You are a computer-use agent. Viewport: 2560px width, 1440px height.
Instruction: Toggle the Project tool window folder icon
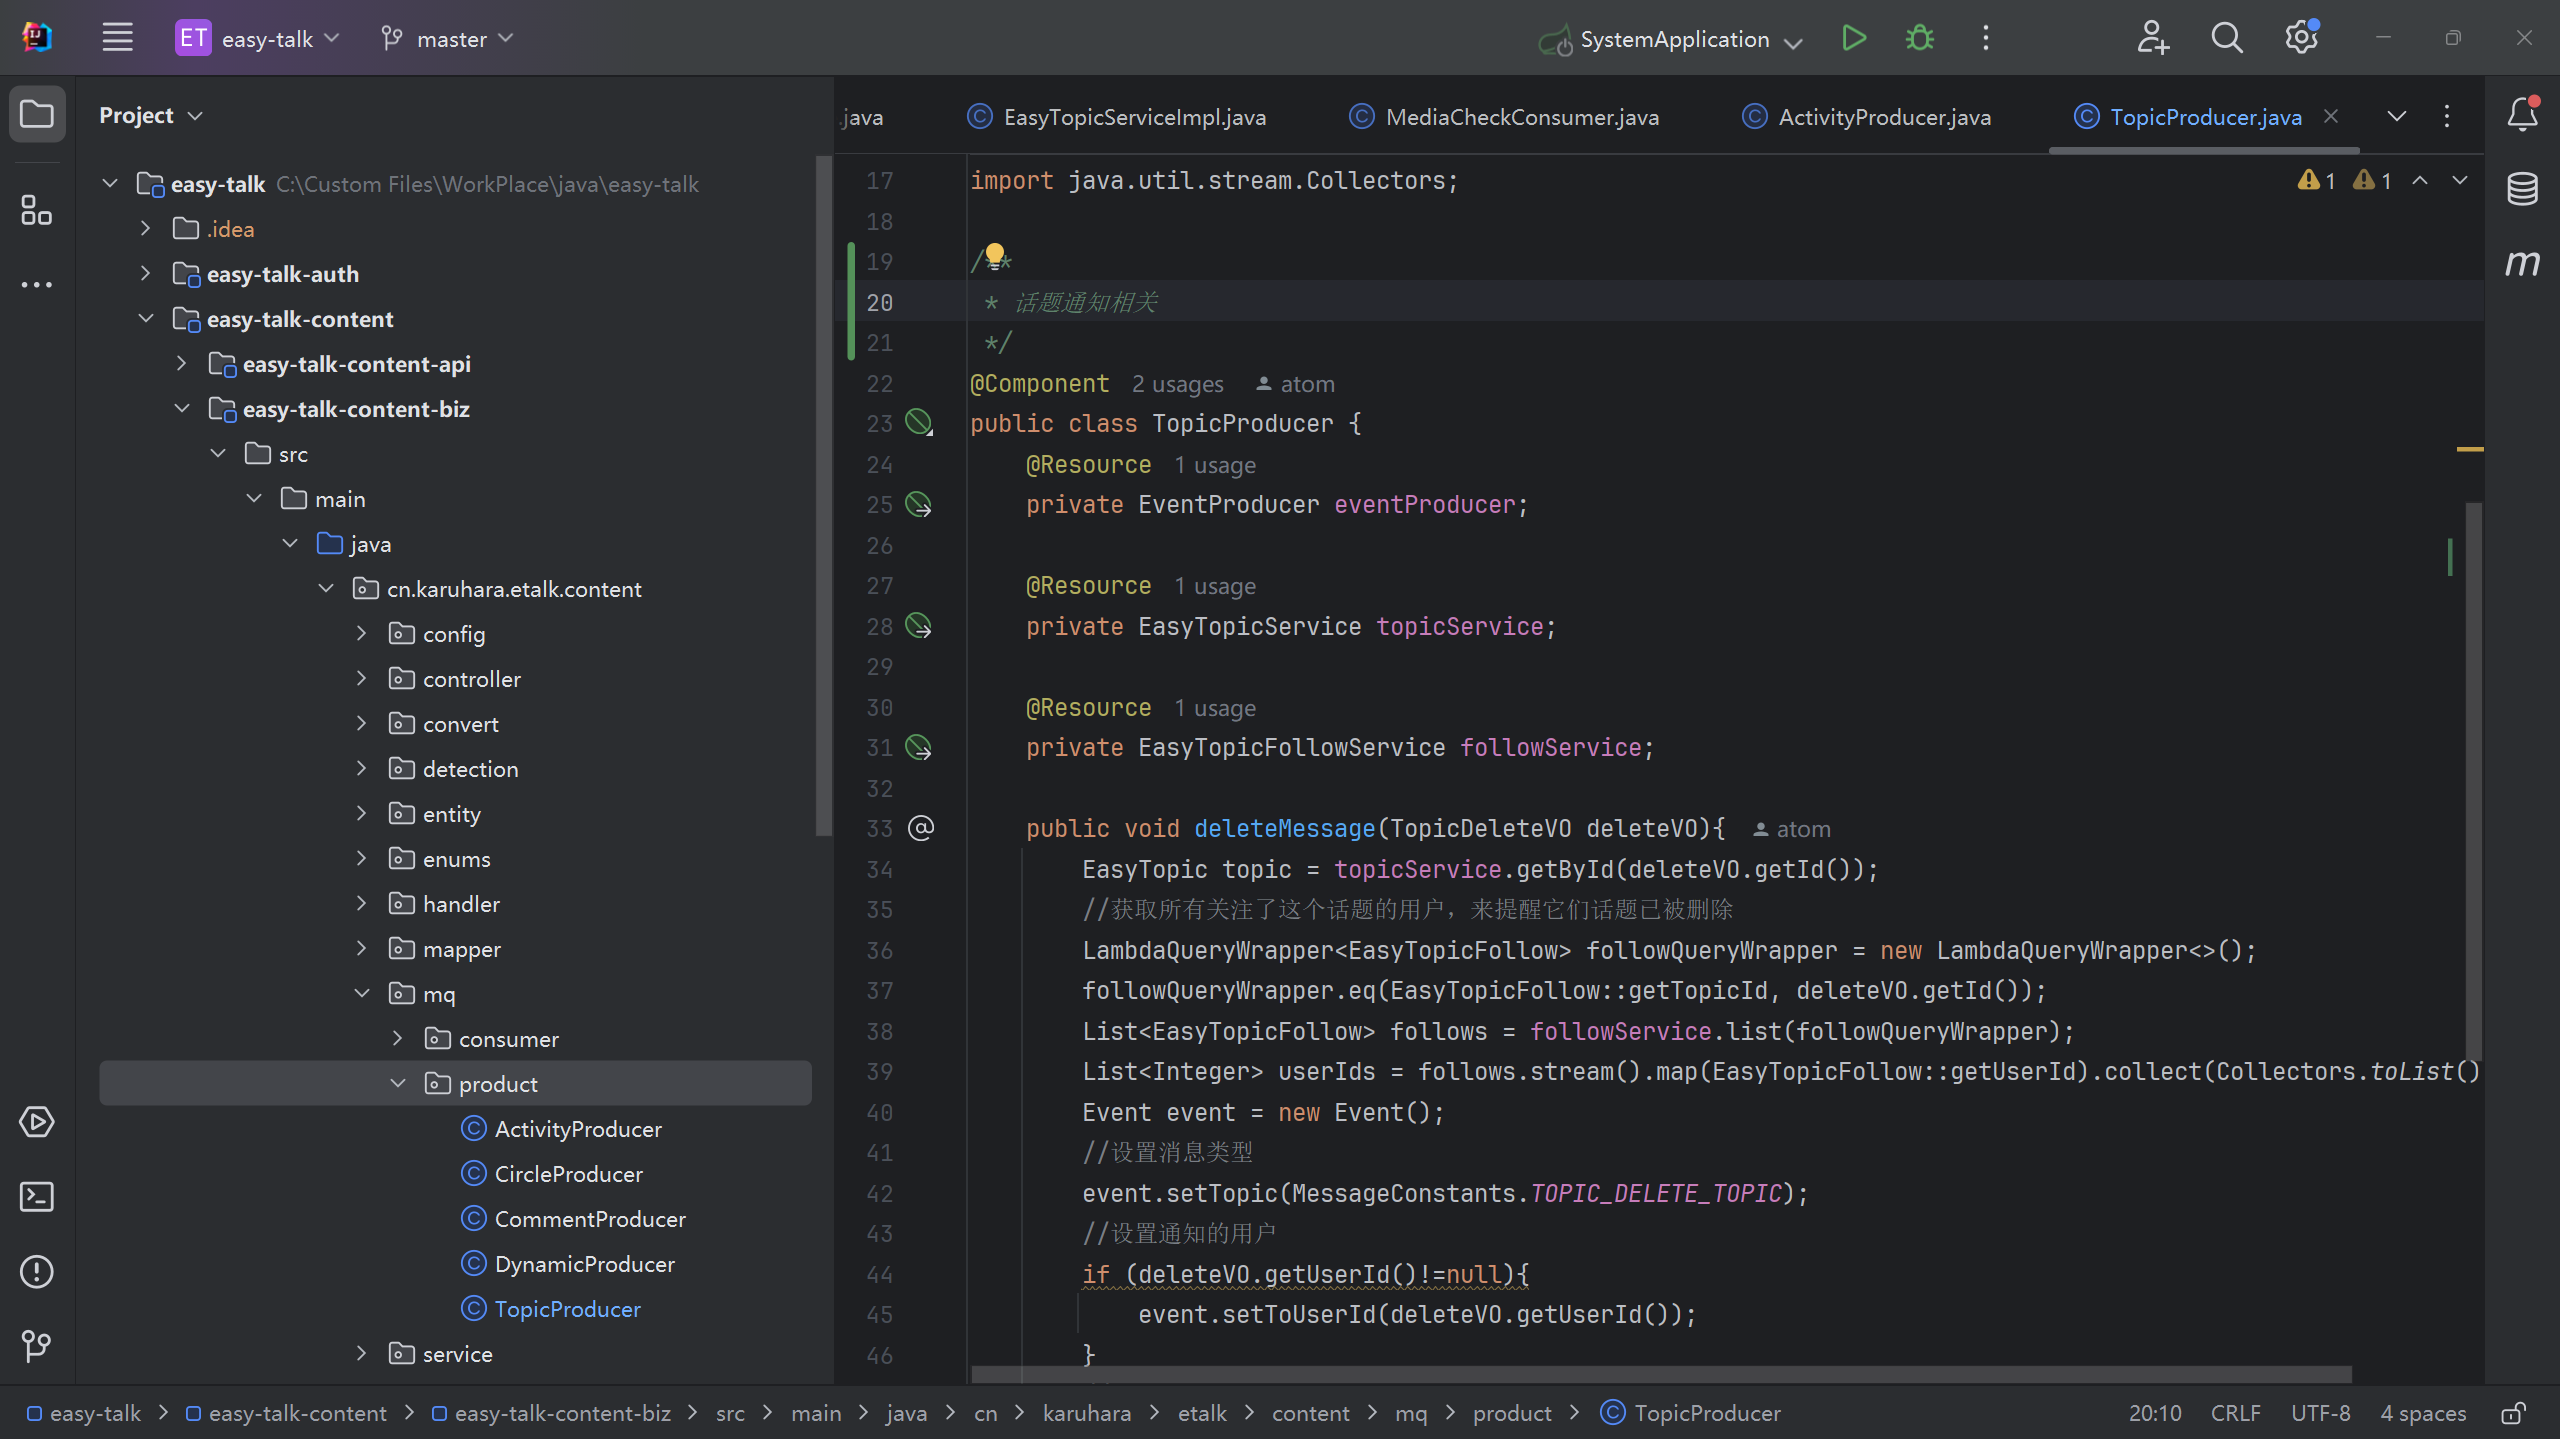37,115
